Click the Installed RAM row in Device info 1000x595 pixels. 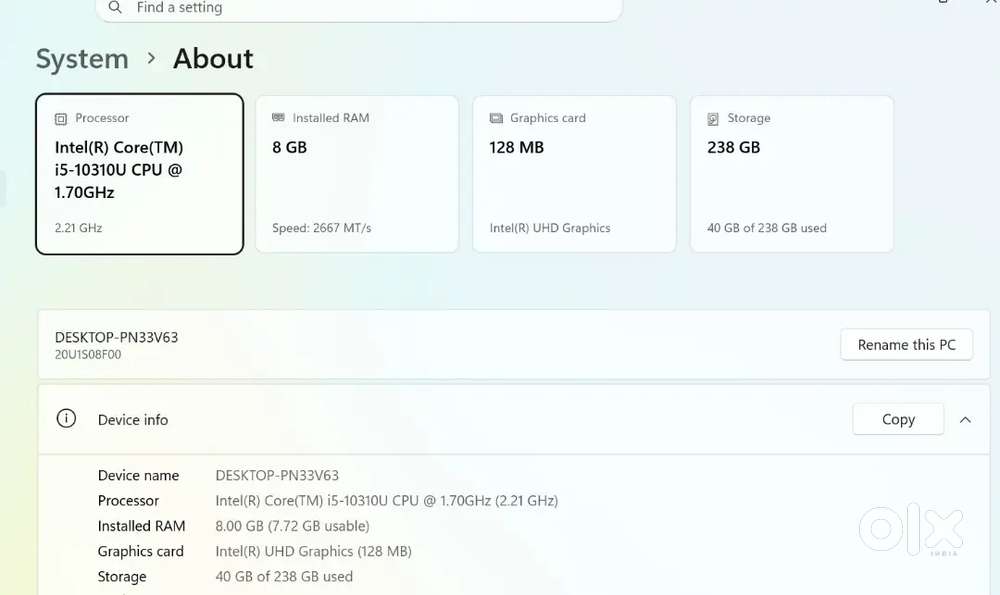(233, 525)
